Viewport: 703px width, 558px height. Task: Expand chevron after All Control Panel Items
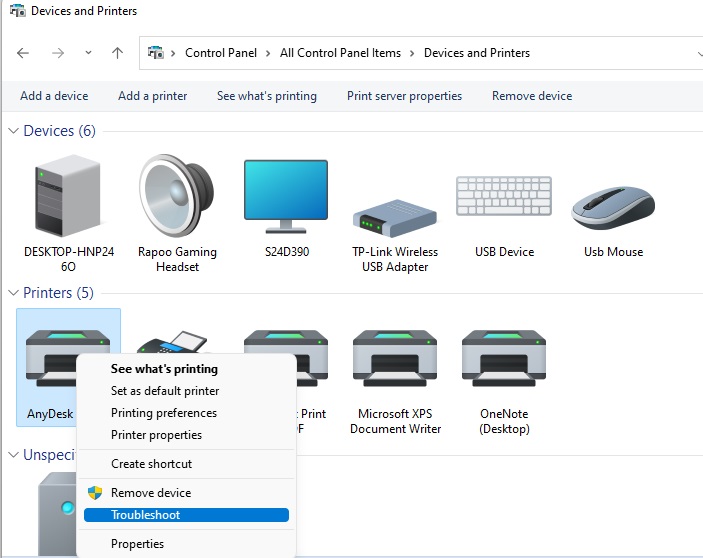(x=412, y=53)
